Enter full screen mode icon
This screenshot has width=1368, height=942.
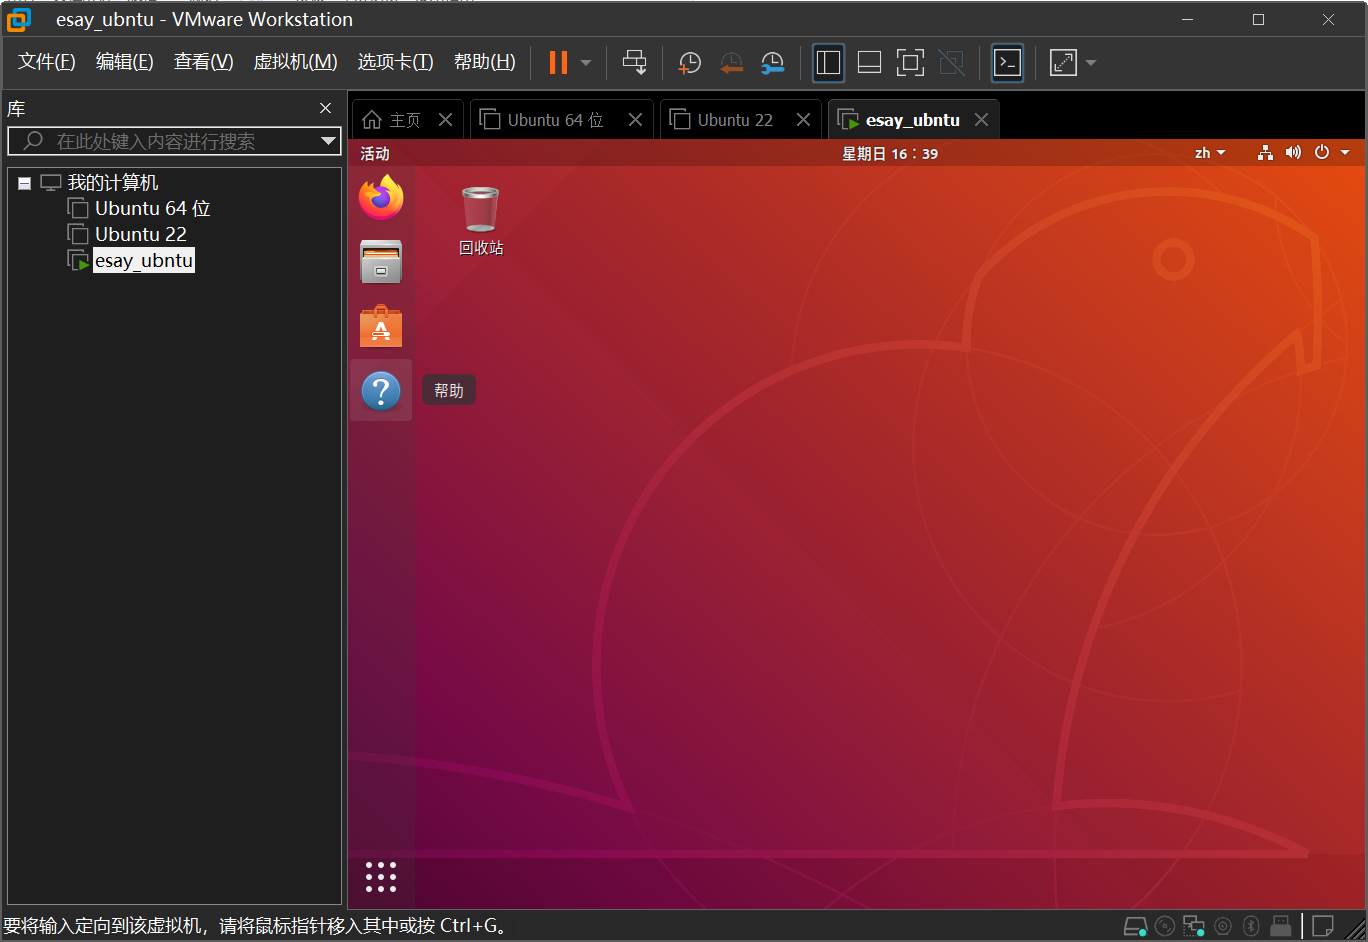click(x=910, y=63)
